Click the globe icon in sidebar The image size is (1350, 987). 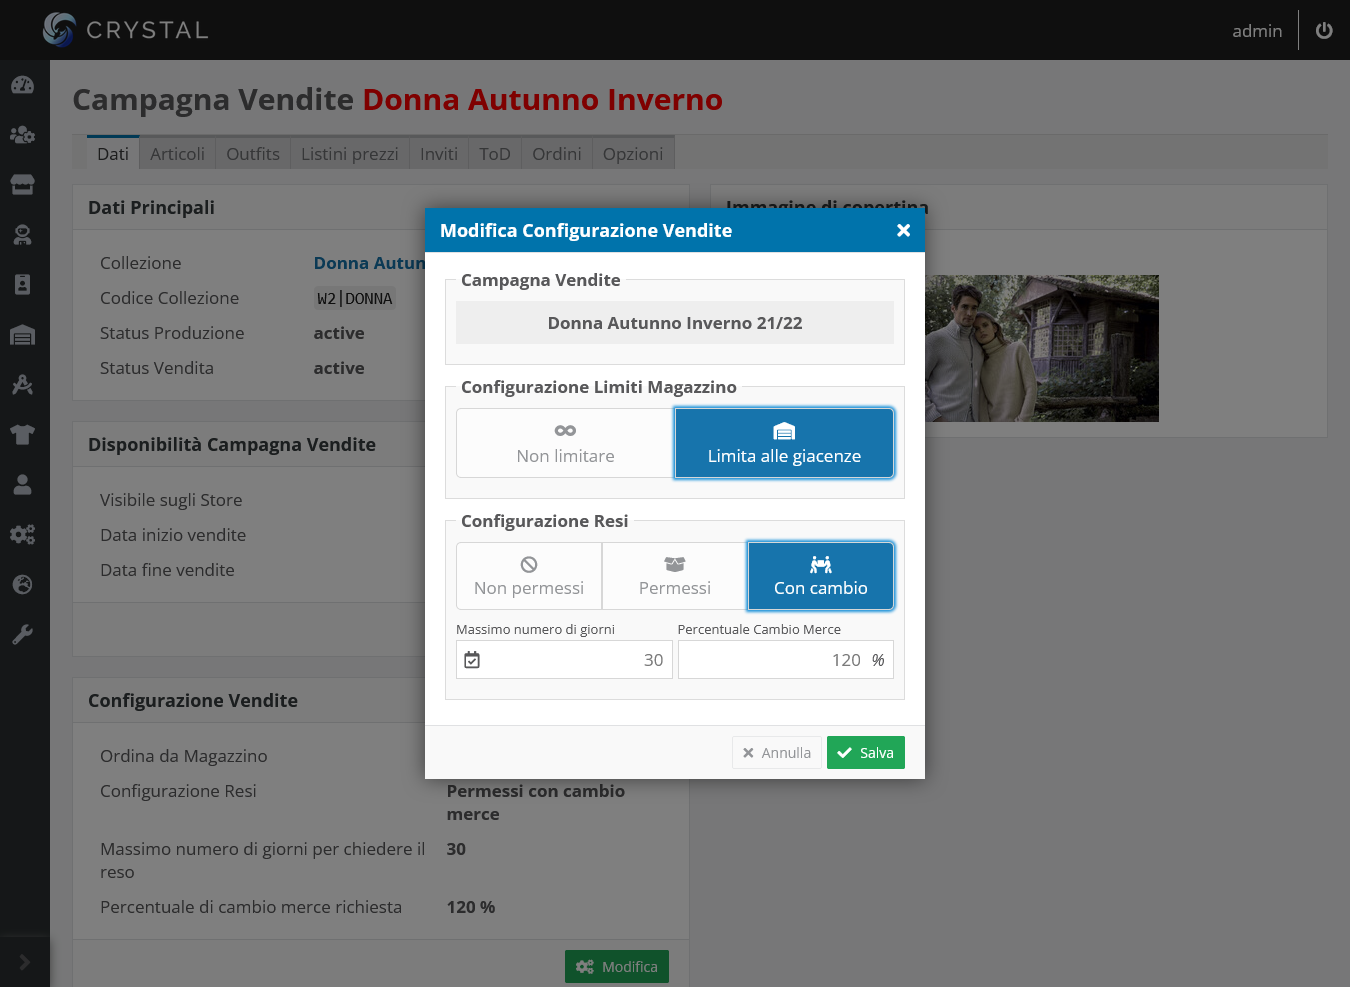(23, 585)
